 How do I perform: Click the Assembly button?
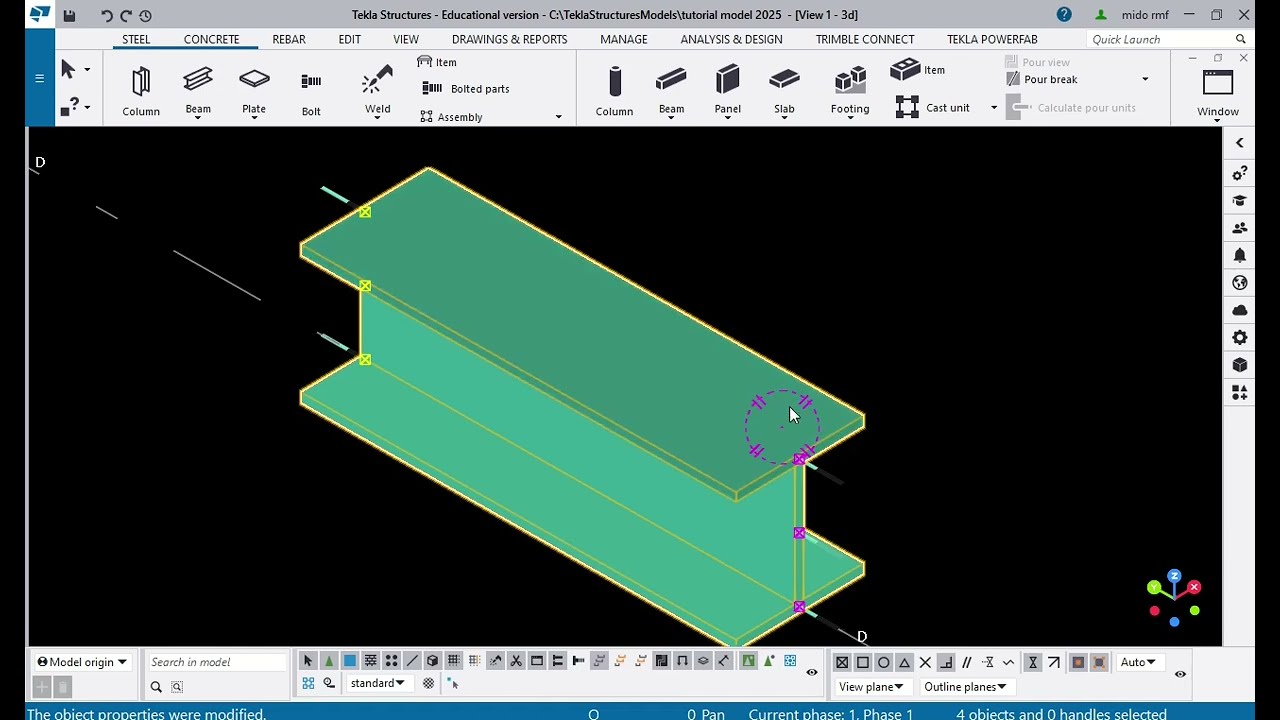pyautogui.click(x=451, y=117)
